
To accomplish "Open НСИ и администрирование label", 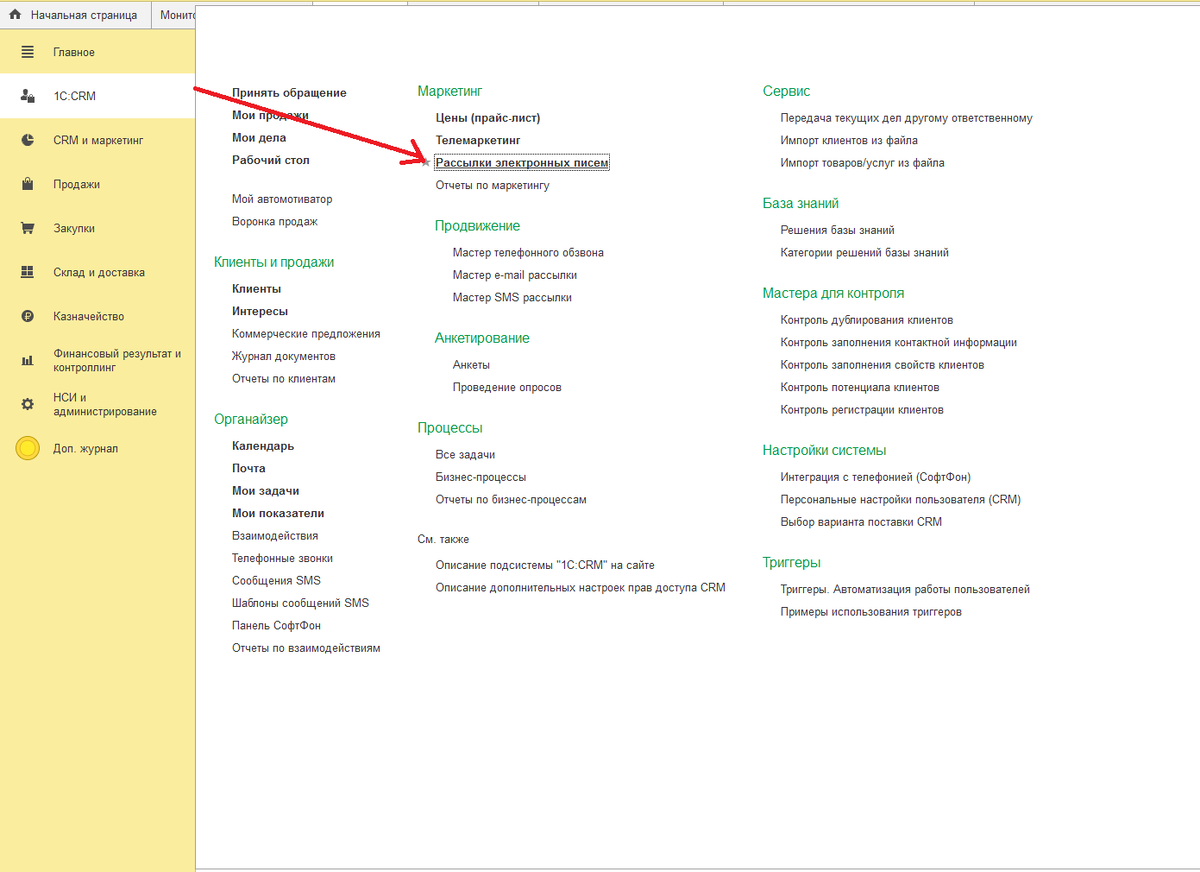I will (x=105, y=404).
